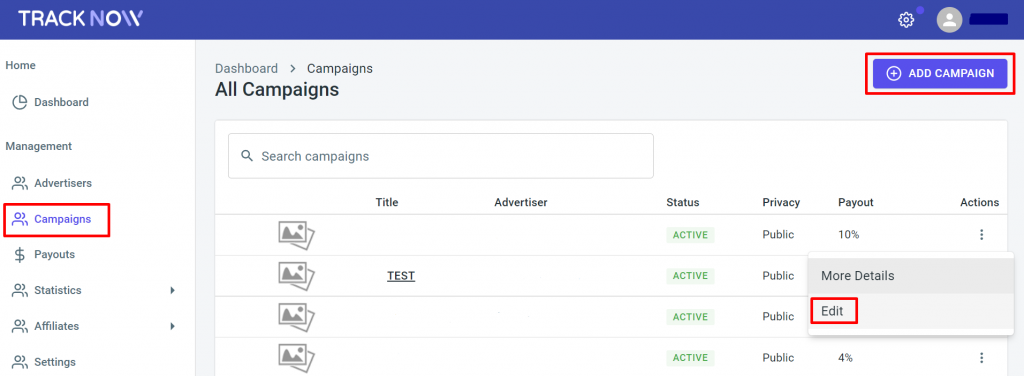Click the username next to avatar
This screenshot has width=1024, height=376.
pos(989,20)
